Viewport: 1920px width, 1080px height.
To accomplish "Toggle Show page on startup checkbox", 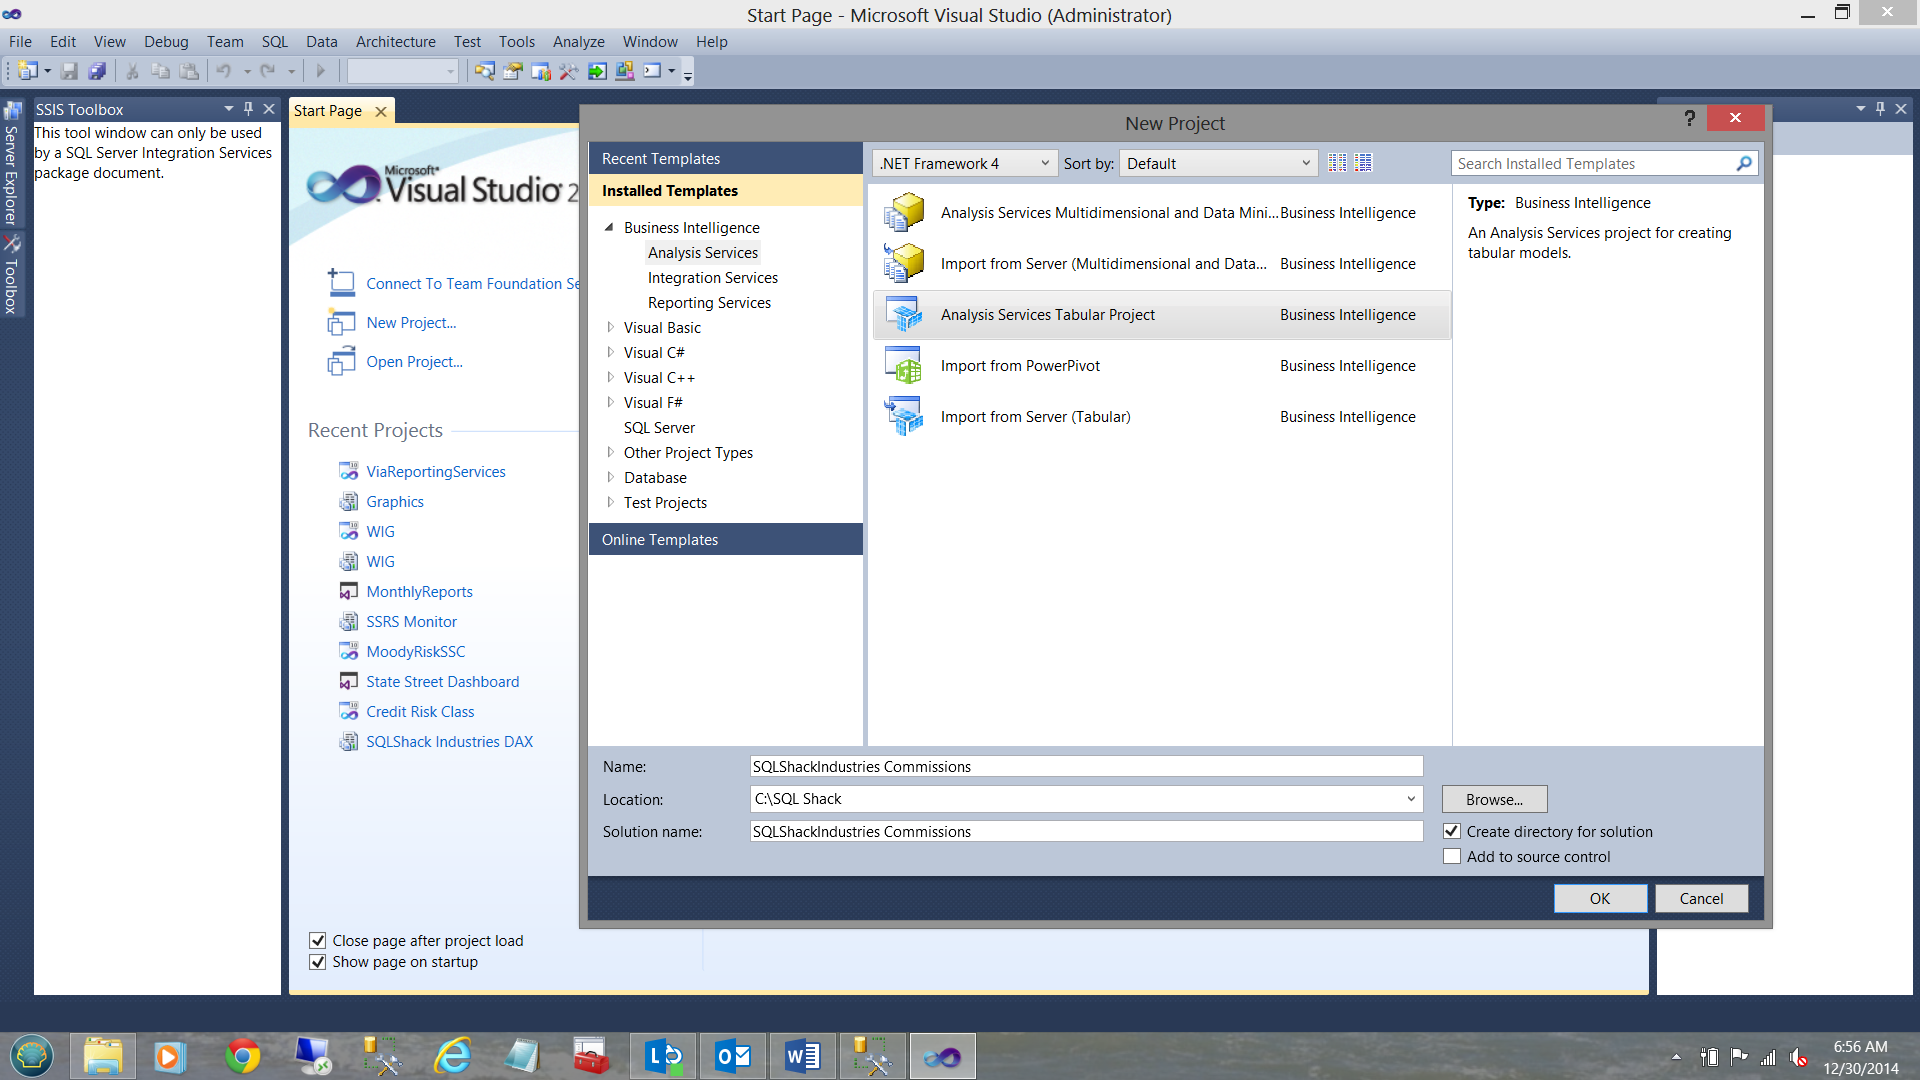I will coord(317,962).
